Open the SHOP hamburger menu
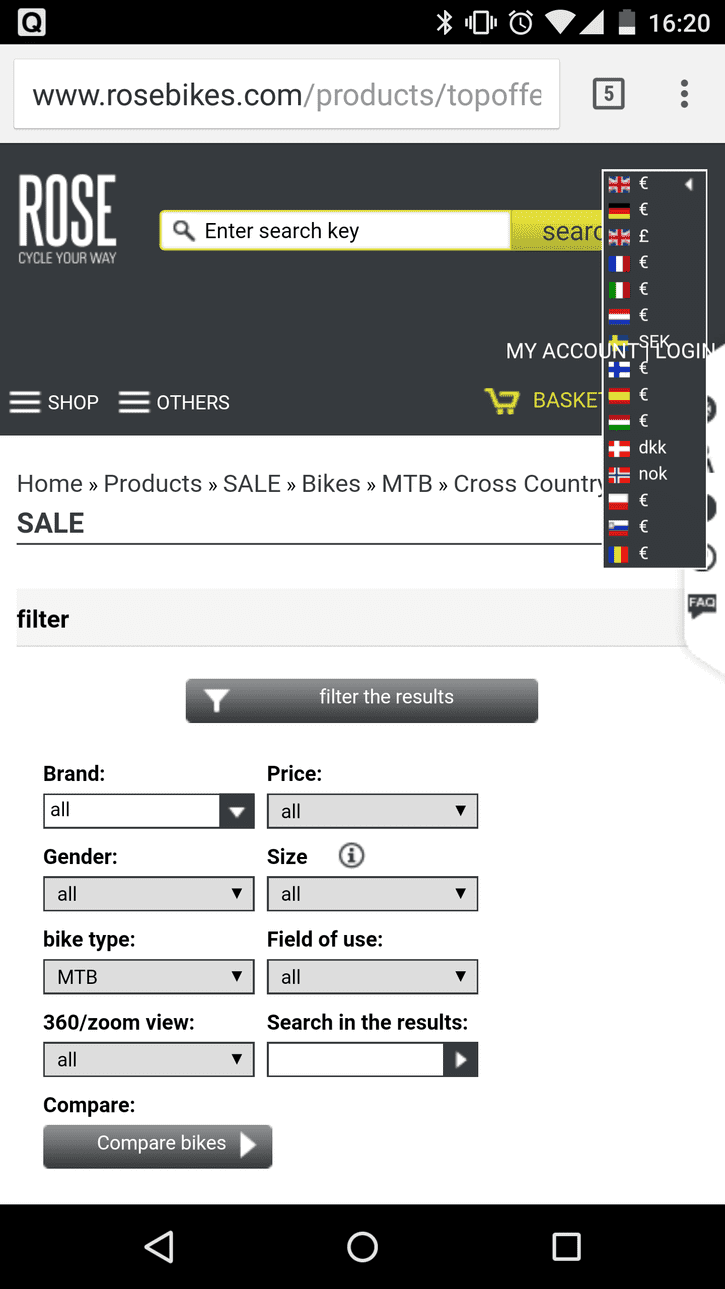Image resolution: width=725 pixels, height=1289 pixels. point(54,402)
